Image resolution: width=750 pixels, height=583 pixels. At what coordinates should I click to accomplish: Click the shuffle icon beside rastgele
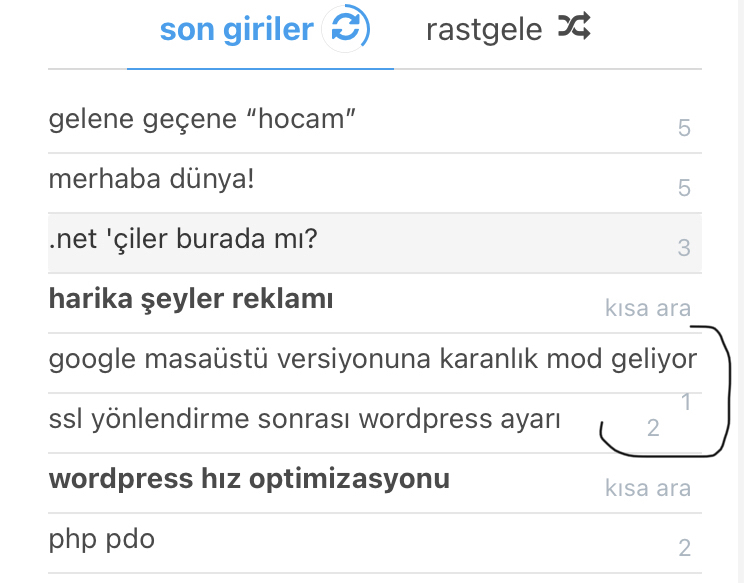coord(574,26)
